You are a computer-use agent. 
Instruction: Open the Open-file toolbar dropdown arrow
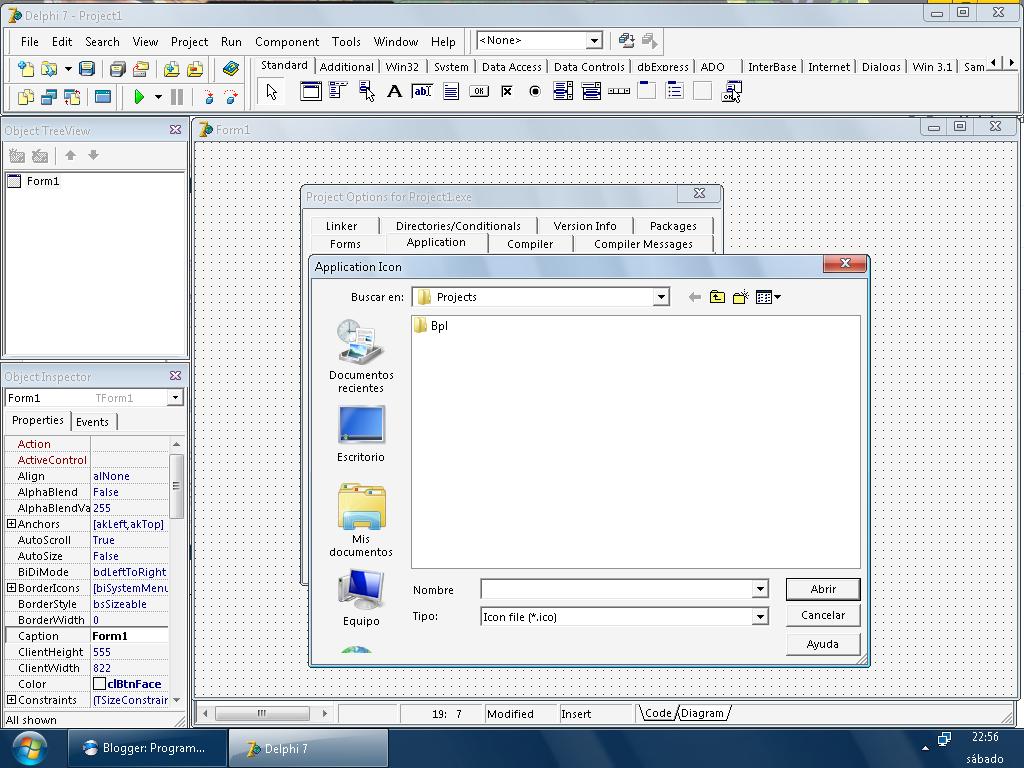click(x=67, y=69)
